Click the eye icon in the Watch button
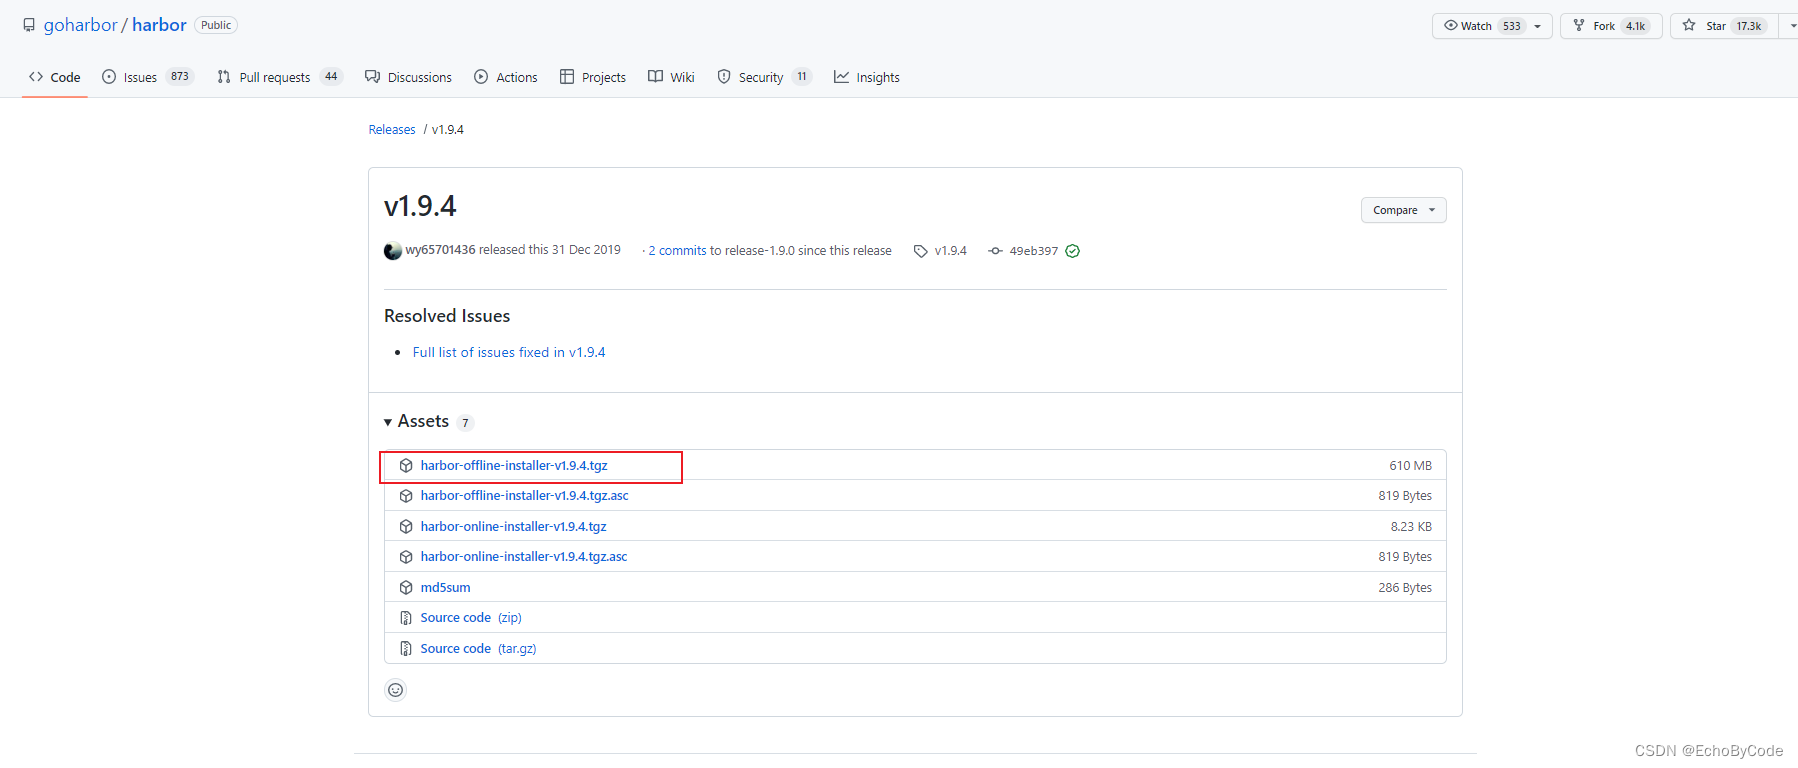Image resolution: width=1798 pixels, height=768 pixels. coord(1451,25)
